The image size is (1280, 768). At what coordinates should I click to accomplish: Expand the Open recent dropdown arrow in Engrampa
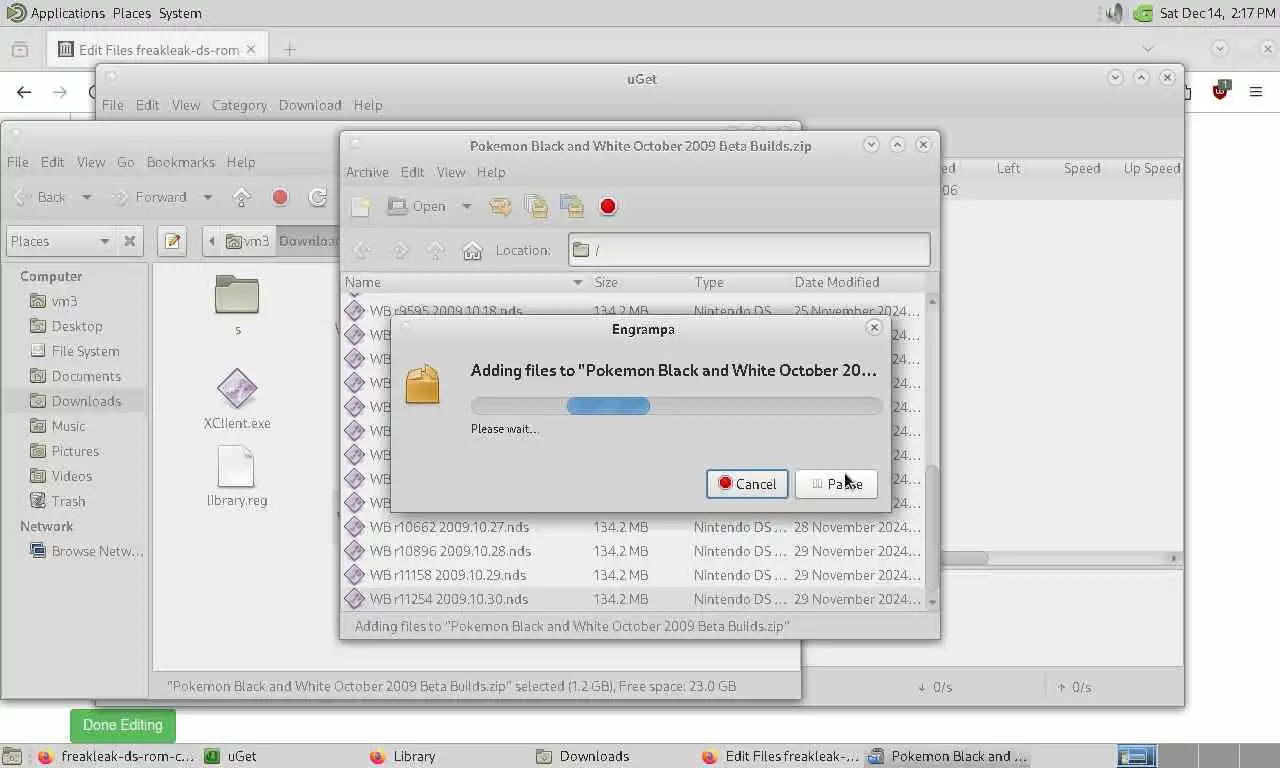466,206
